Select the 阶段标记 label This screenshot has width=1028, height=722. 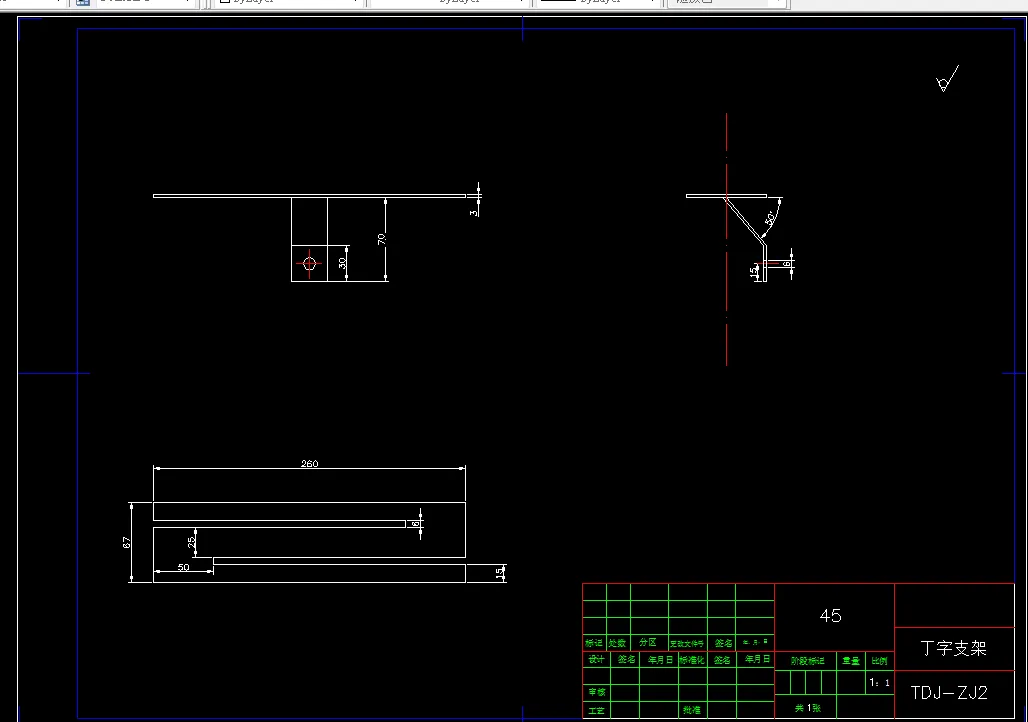pyautogui.click(x=807, y=661)
